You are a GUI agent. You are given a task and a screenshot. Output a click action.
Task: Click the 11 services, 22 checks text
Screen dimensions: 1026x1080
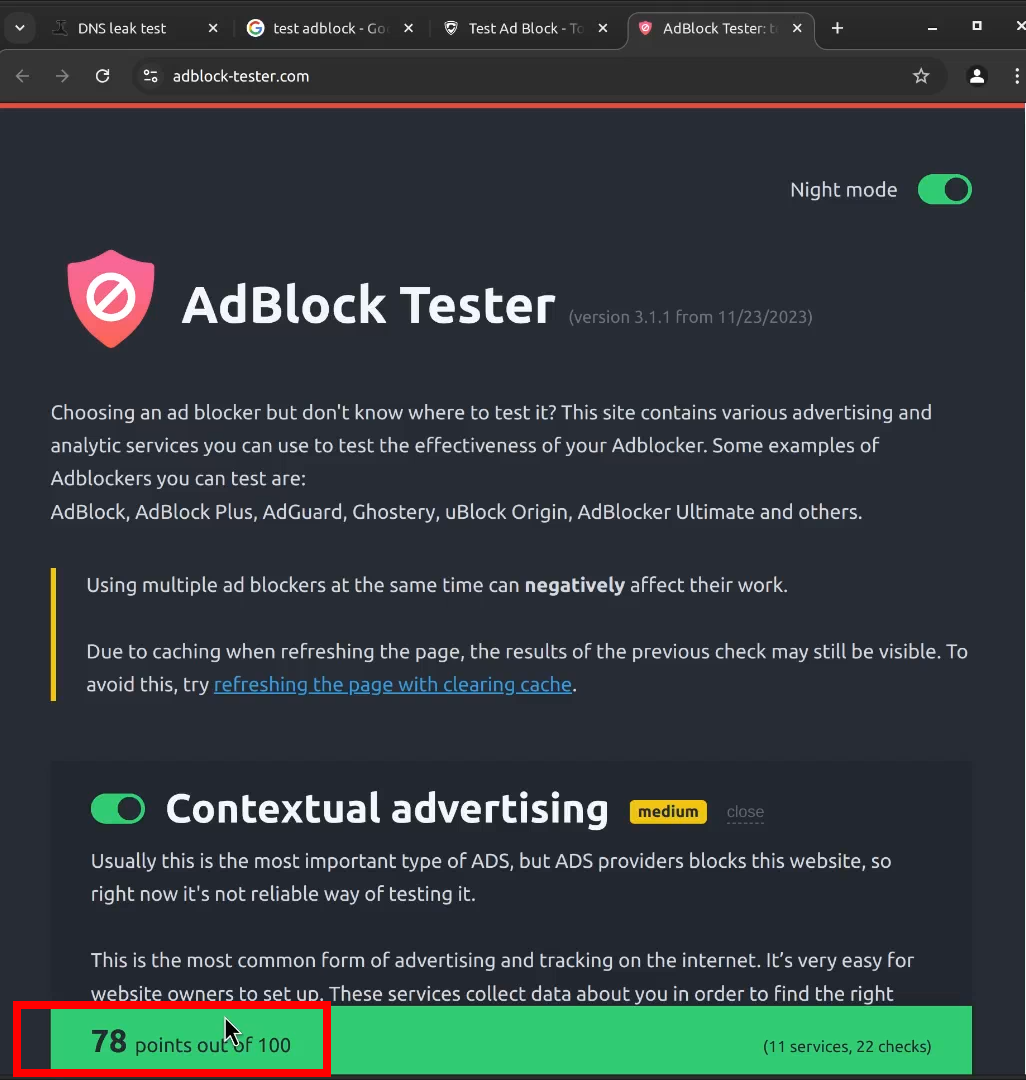point(847,1046)
